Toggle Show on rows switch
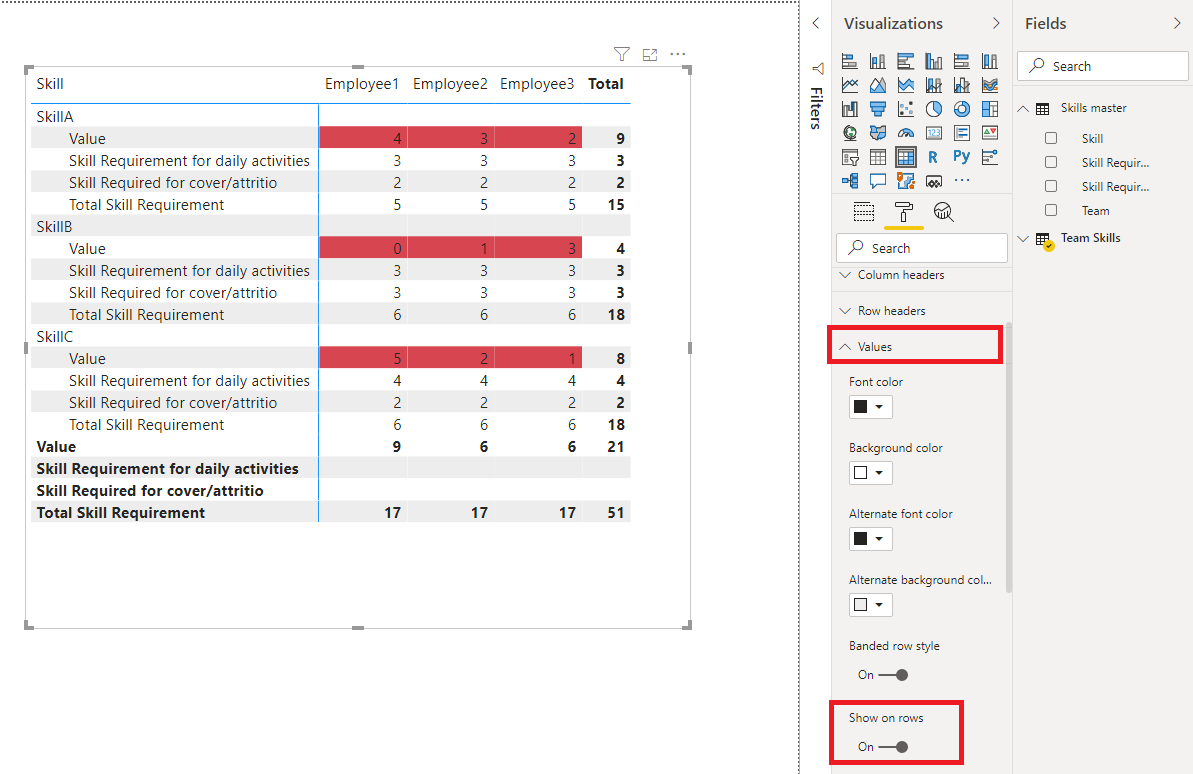This screenshot has height=774, width=1193. click(x=893, y=747)
